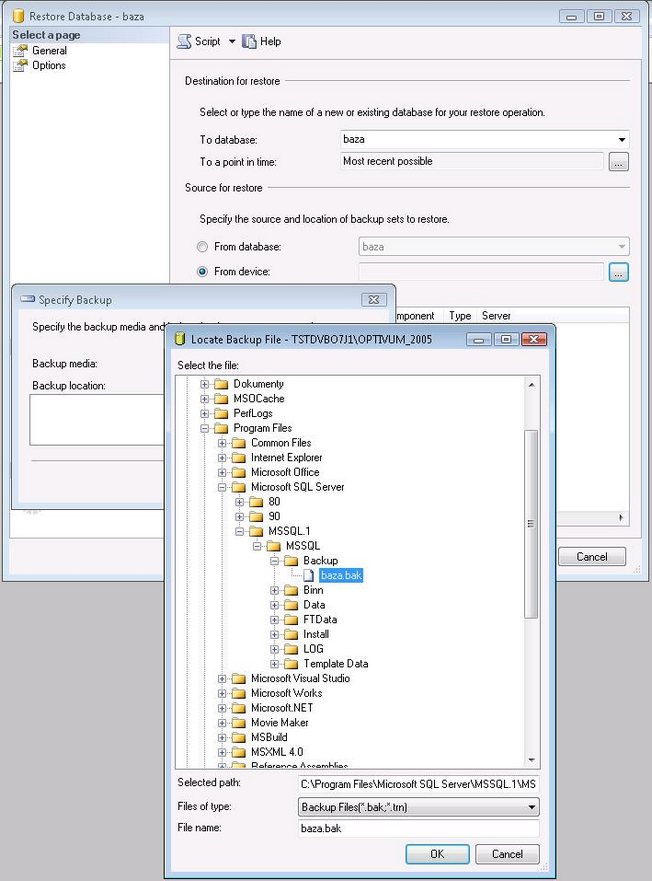The height and width of the screenshot is (881, 652).
Task: Click the Type column header
Action: 460,316
